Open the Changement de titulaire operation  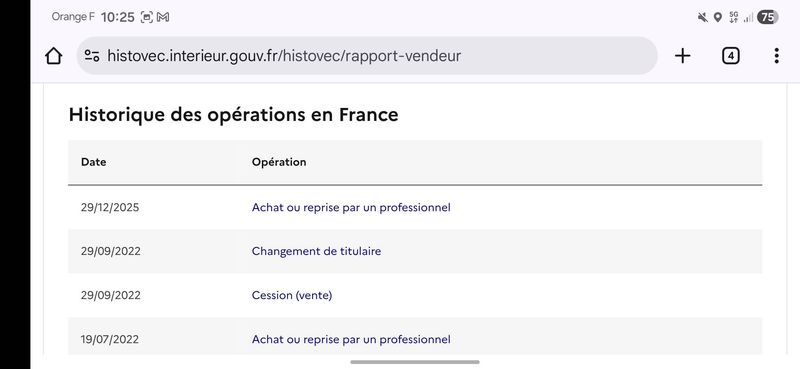point(316,252)
